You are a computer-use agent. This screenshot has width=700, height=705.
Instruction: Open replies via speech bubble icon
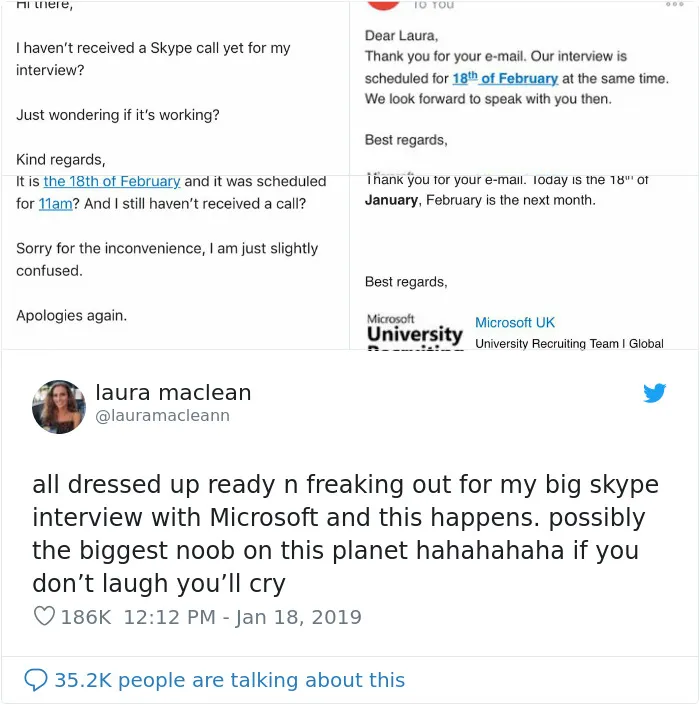click(x=36, y=680)
